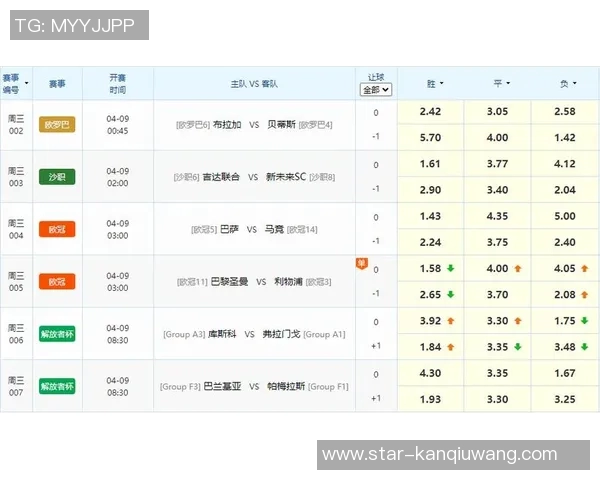Open away team 弗拉门戈 link
The height and width of the screenshot is (480, 600).
pos(281,334)
